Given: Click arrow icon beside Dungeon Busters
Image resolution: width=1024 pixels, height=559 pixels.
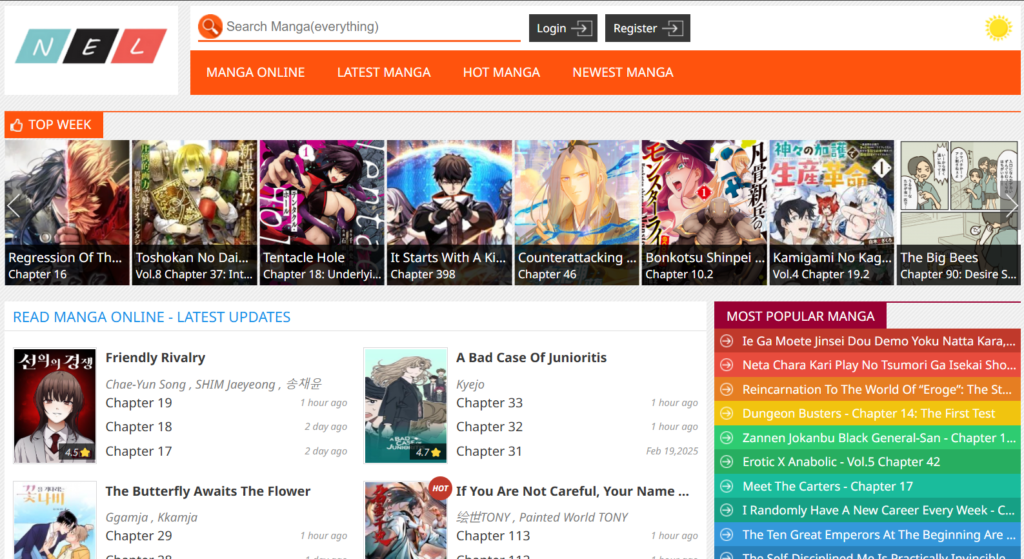Looking at the screenshot, I should (726, 413).
